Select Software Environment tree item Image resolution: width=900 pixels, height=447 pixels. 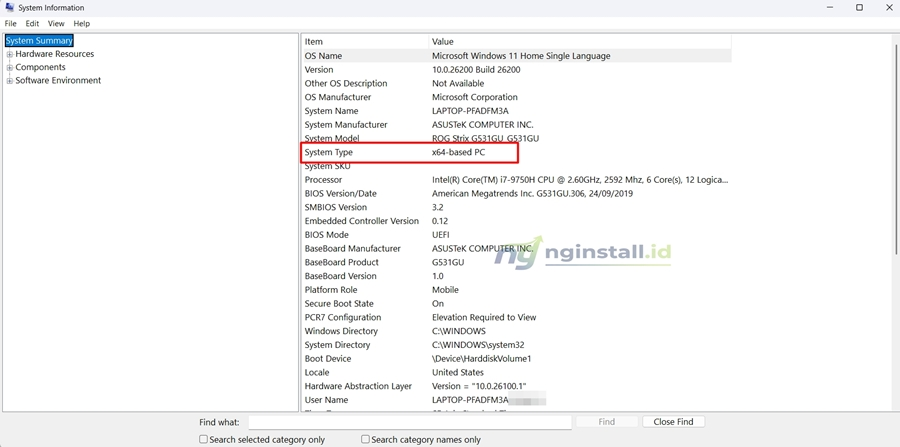pos(58,80)
